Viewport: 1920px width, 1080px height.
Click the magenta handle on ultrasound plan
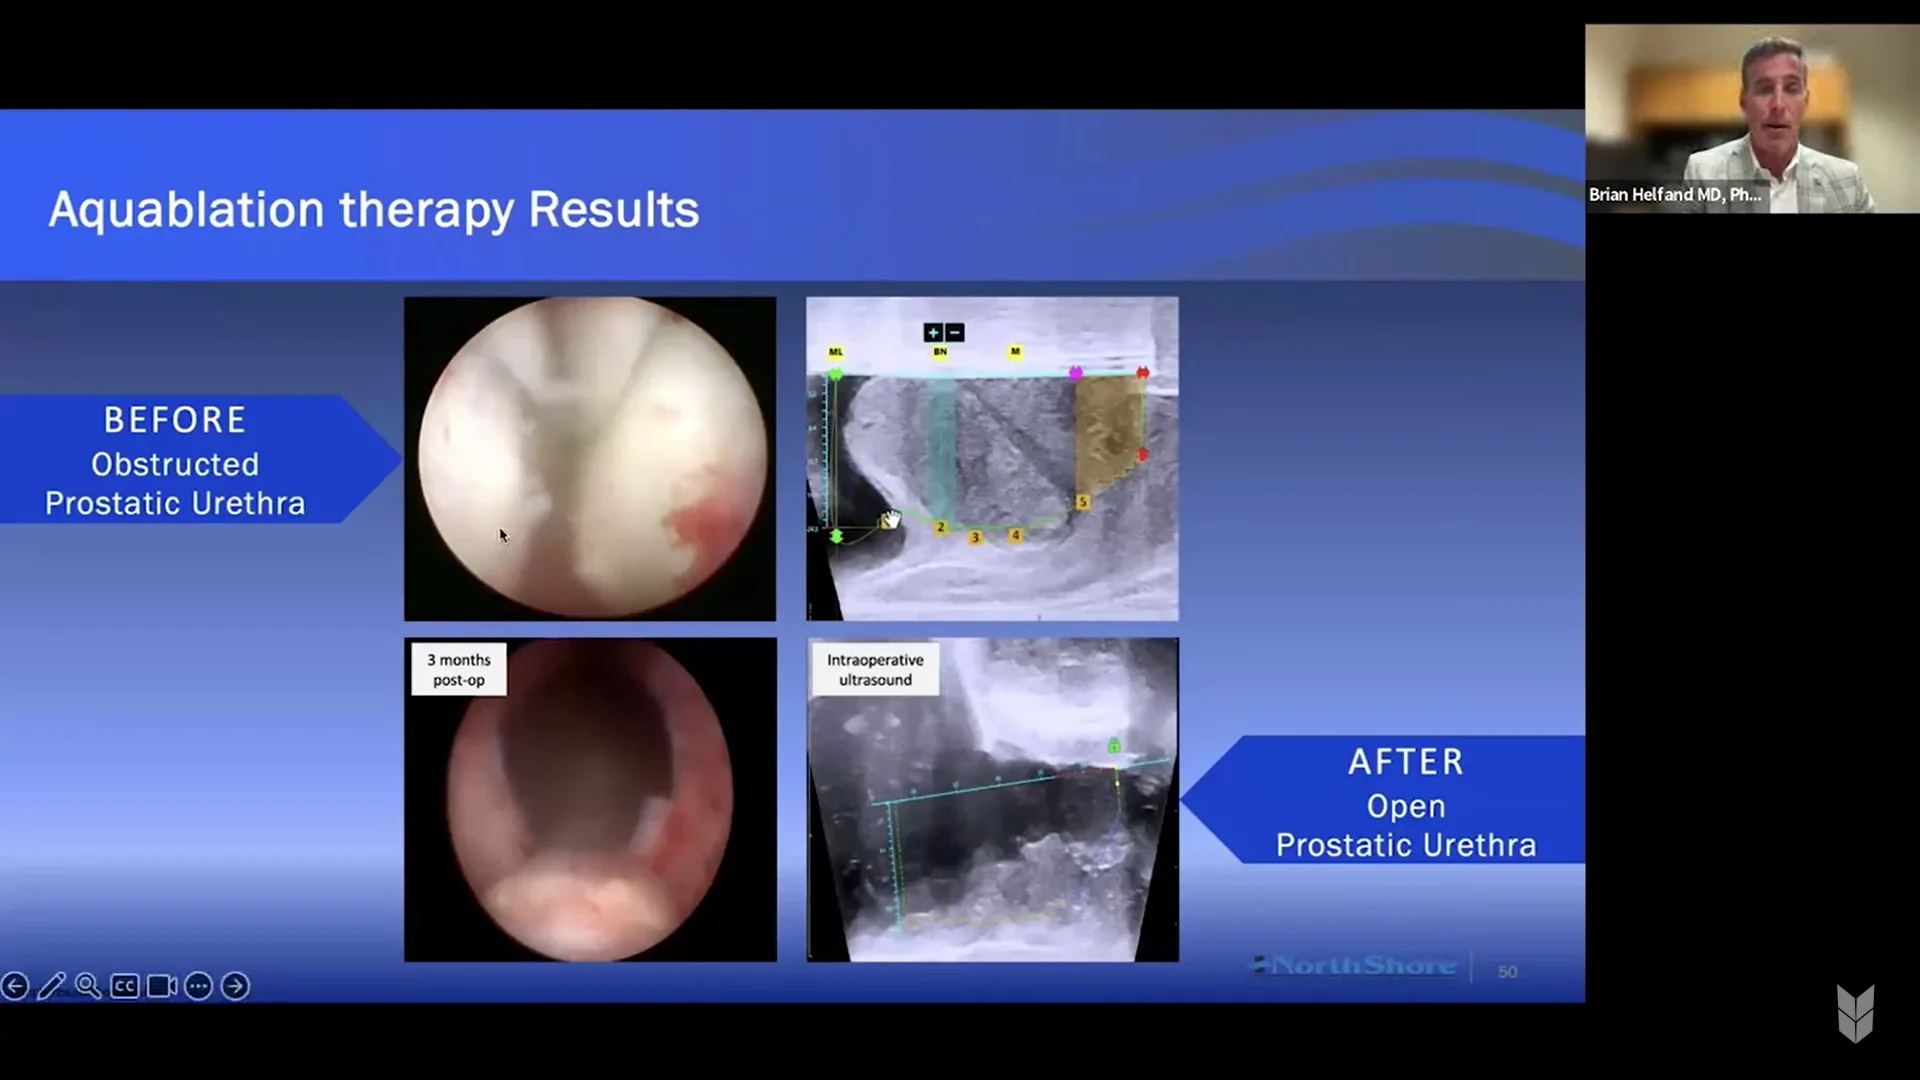click(1075, 373)
